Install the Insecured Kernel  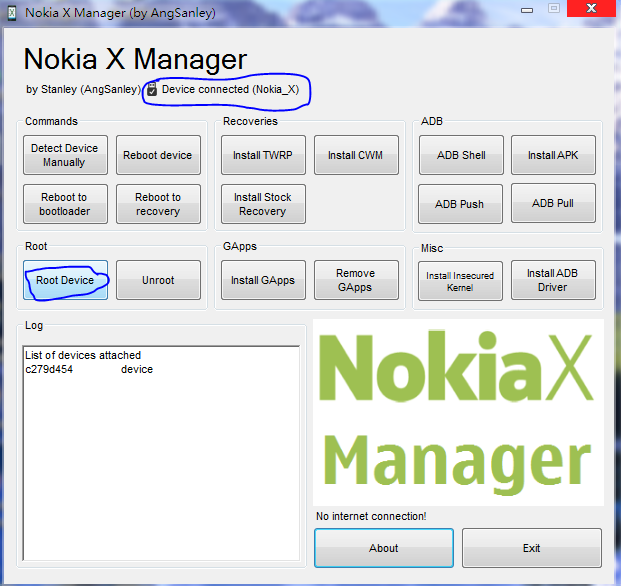[x=460, y=281]
